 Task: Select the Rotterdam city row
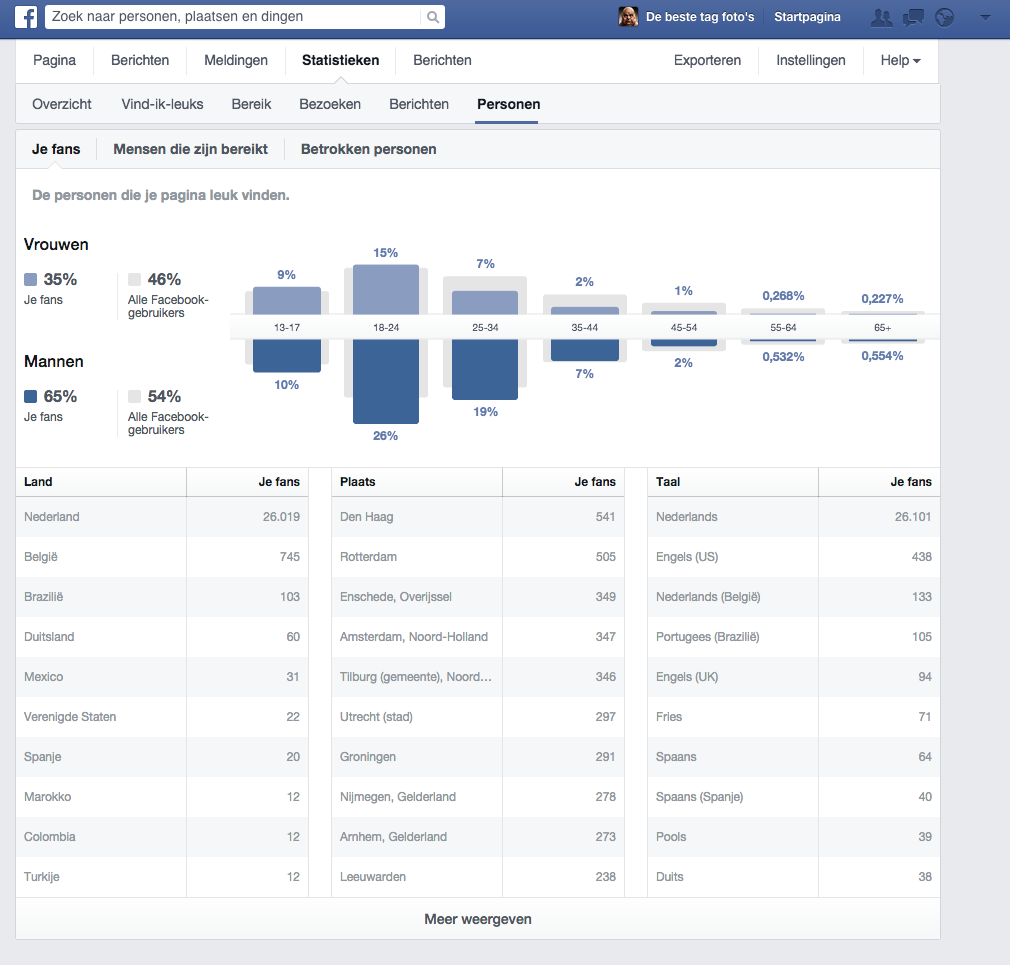[478, 557]
